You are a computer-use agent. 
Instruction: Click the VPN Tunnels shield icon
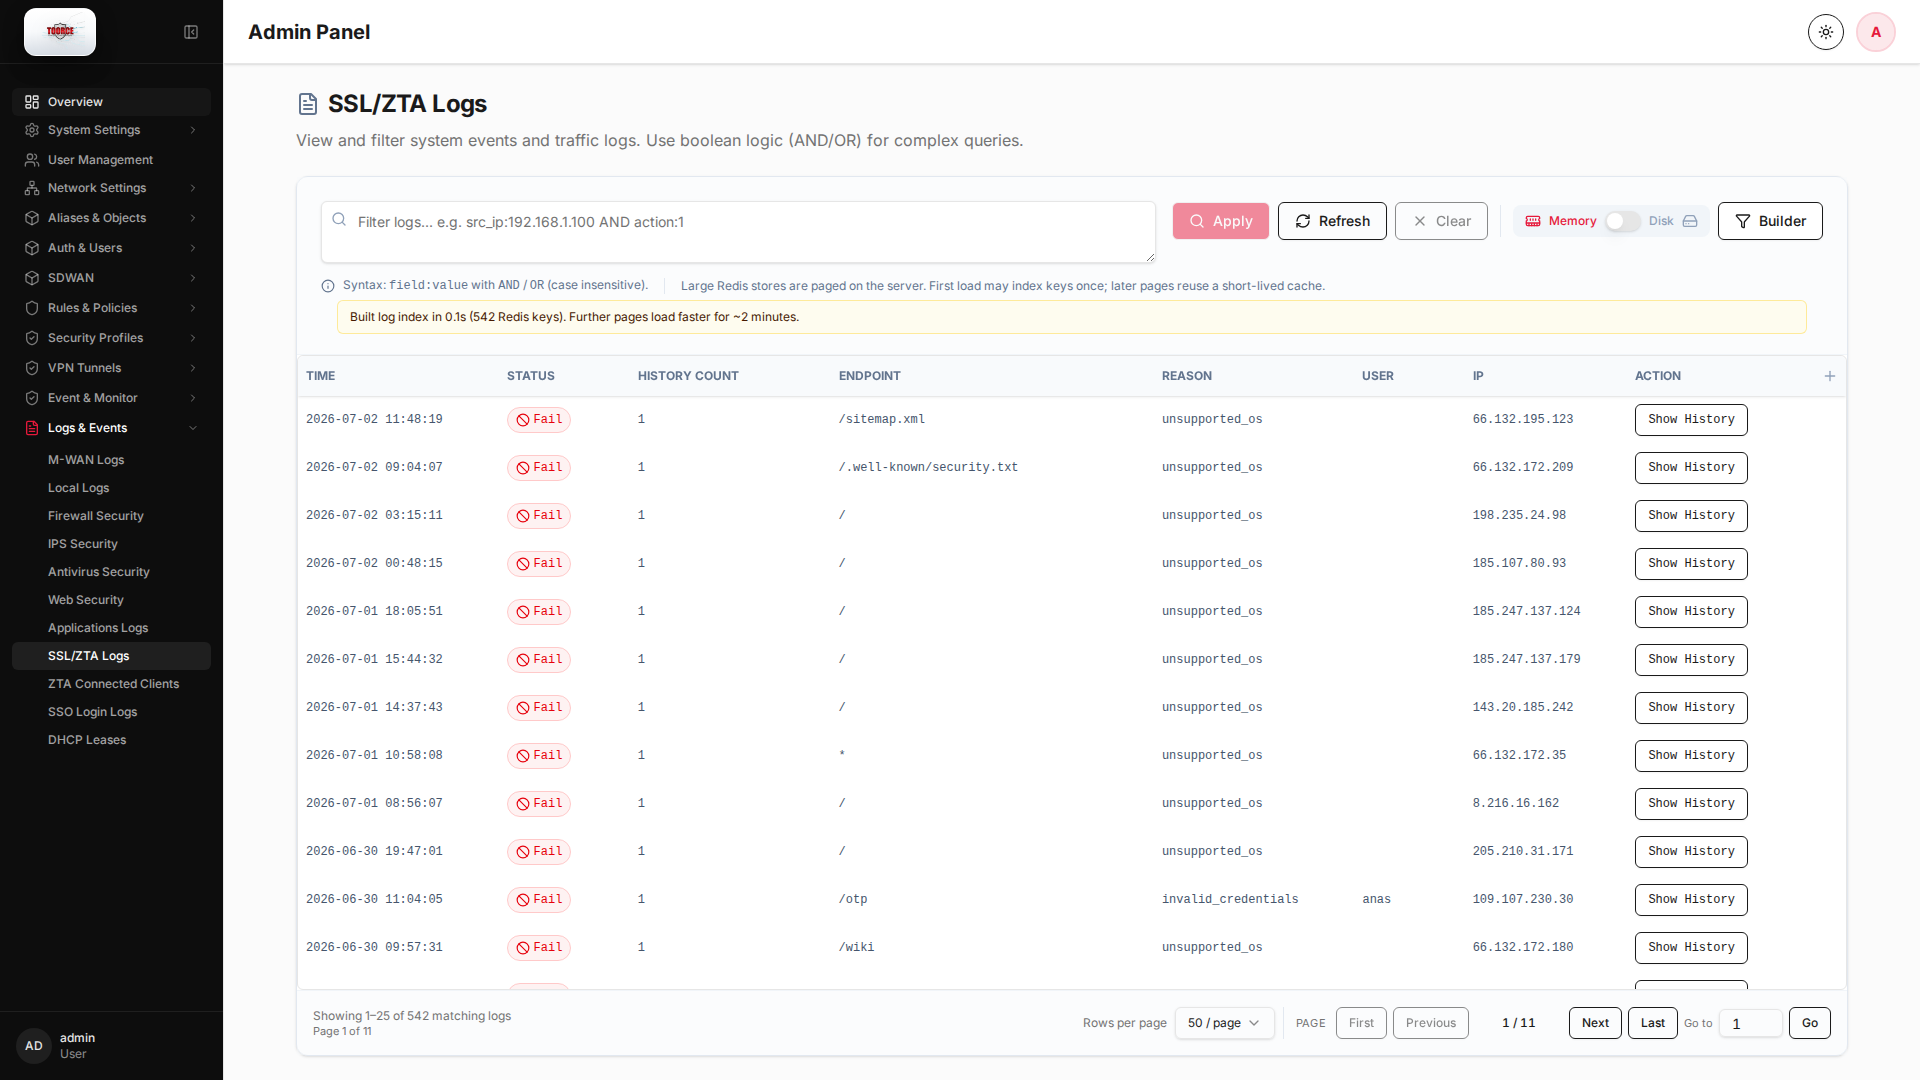[32, 368]
